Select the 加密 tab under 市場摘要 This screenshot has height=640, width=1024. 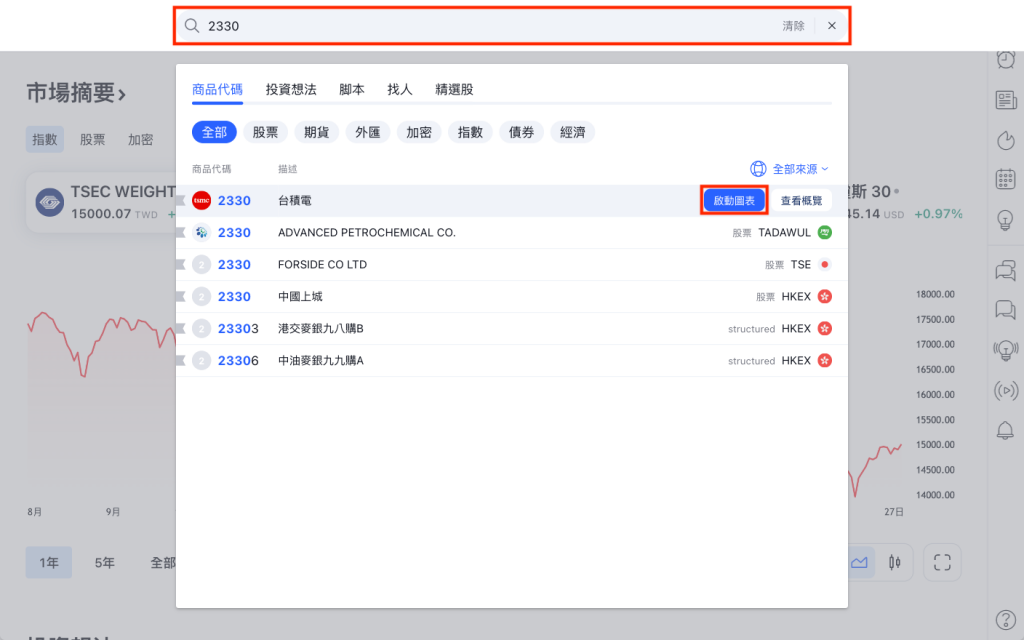coord(140,139)
